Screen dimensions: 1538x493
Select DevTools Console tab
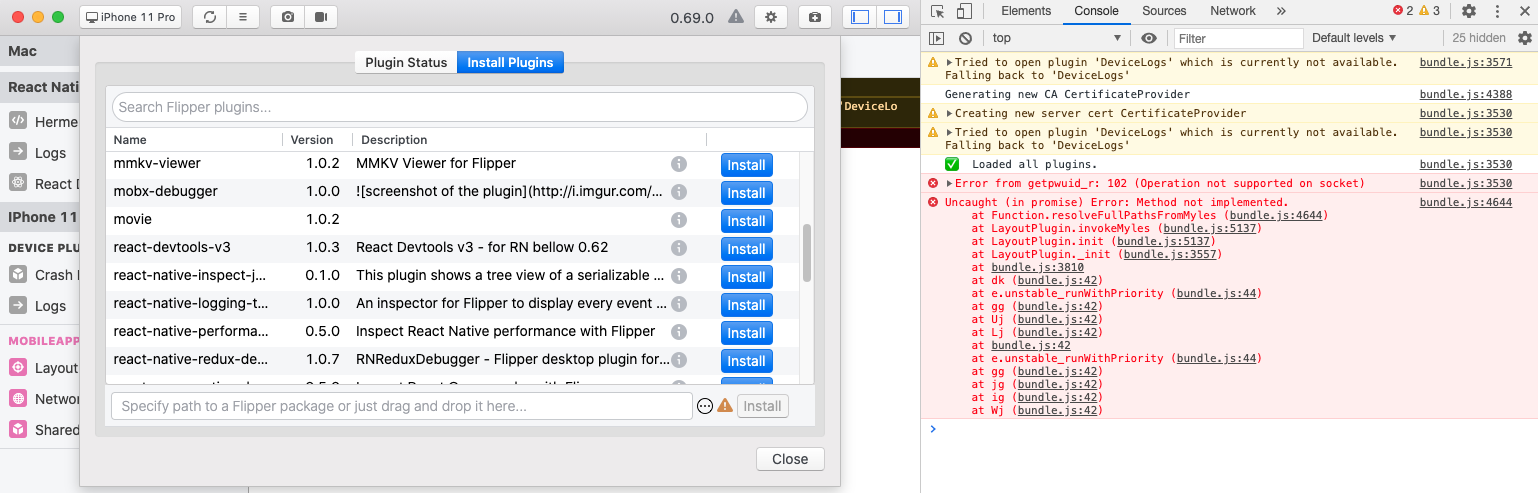1097,11
